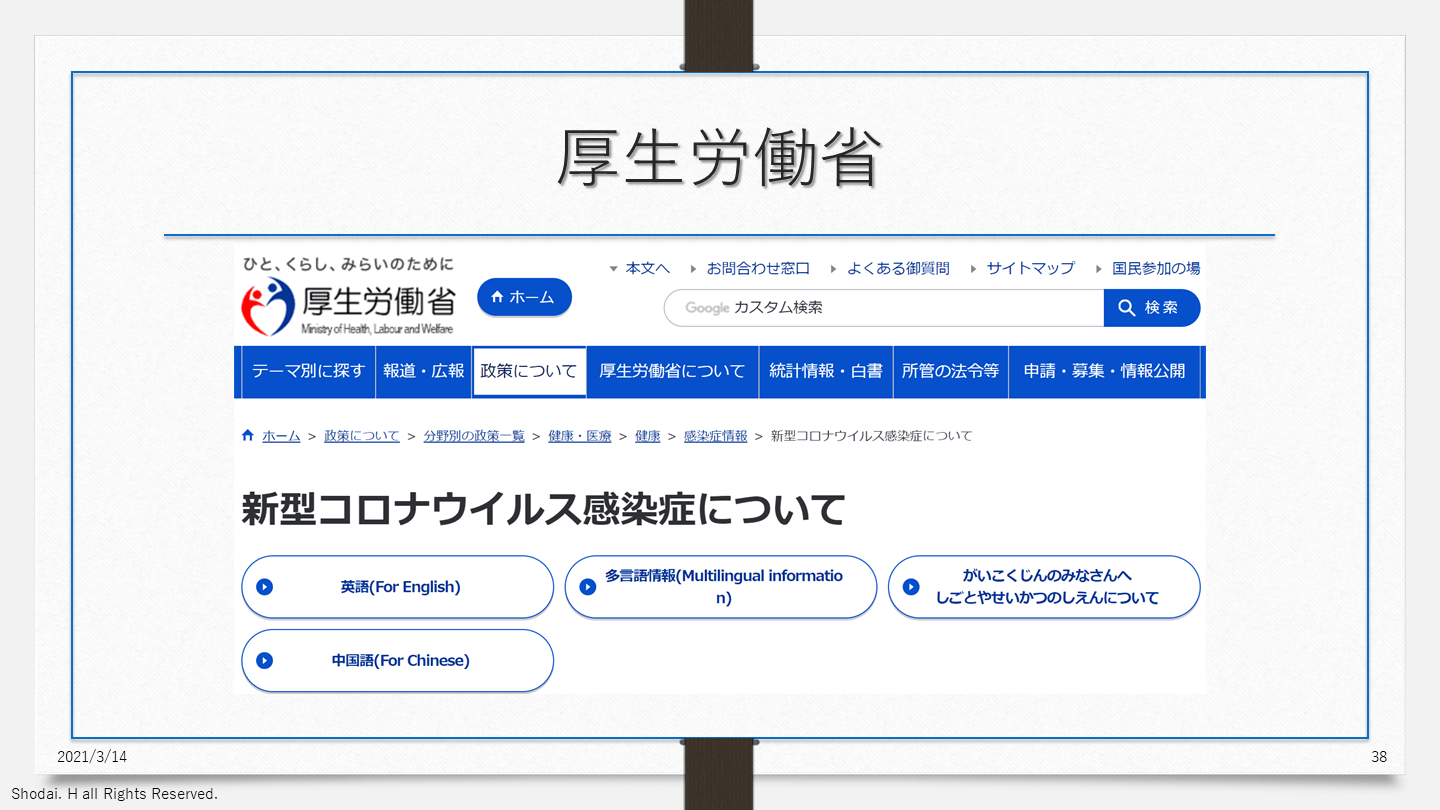1440x810 pixels.
Task: Select テーマ別に探す menu tab
Action: coord(308,371)
